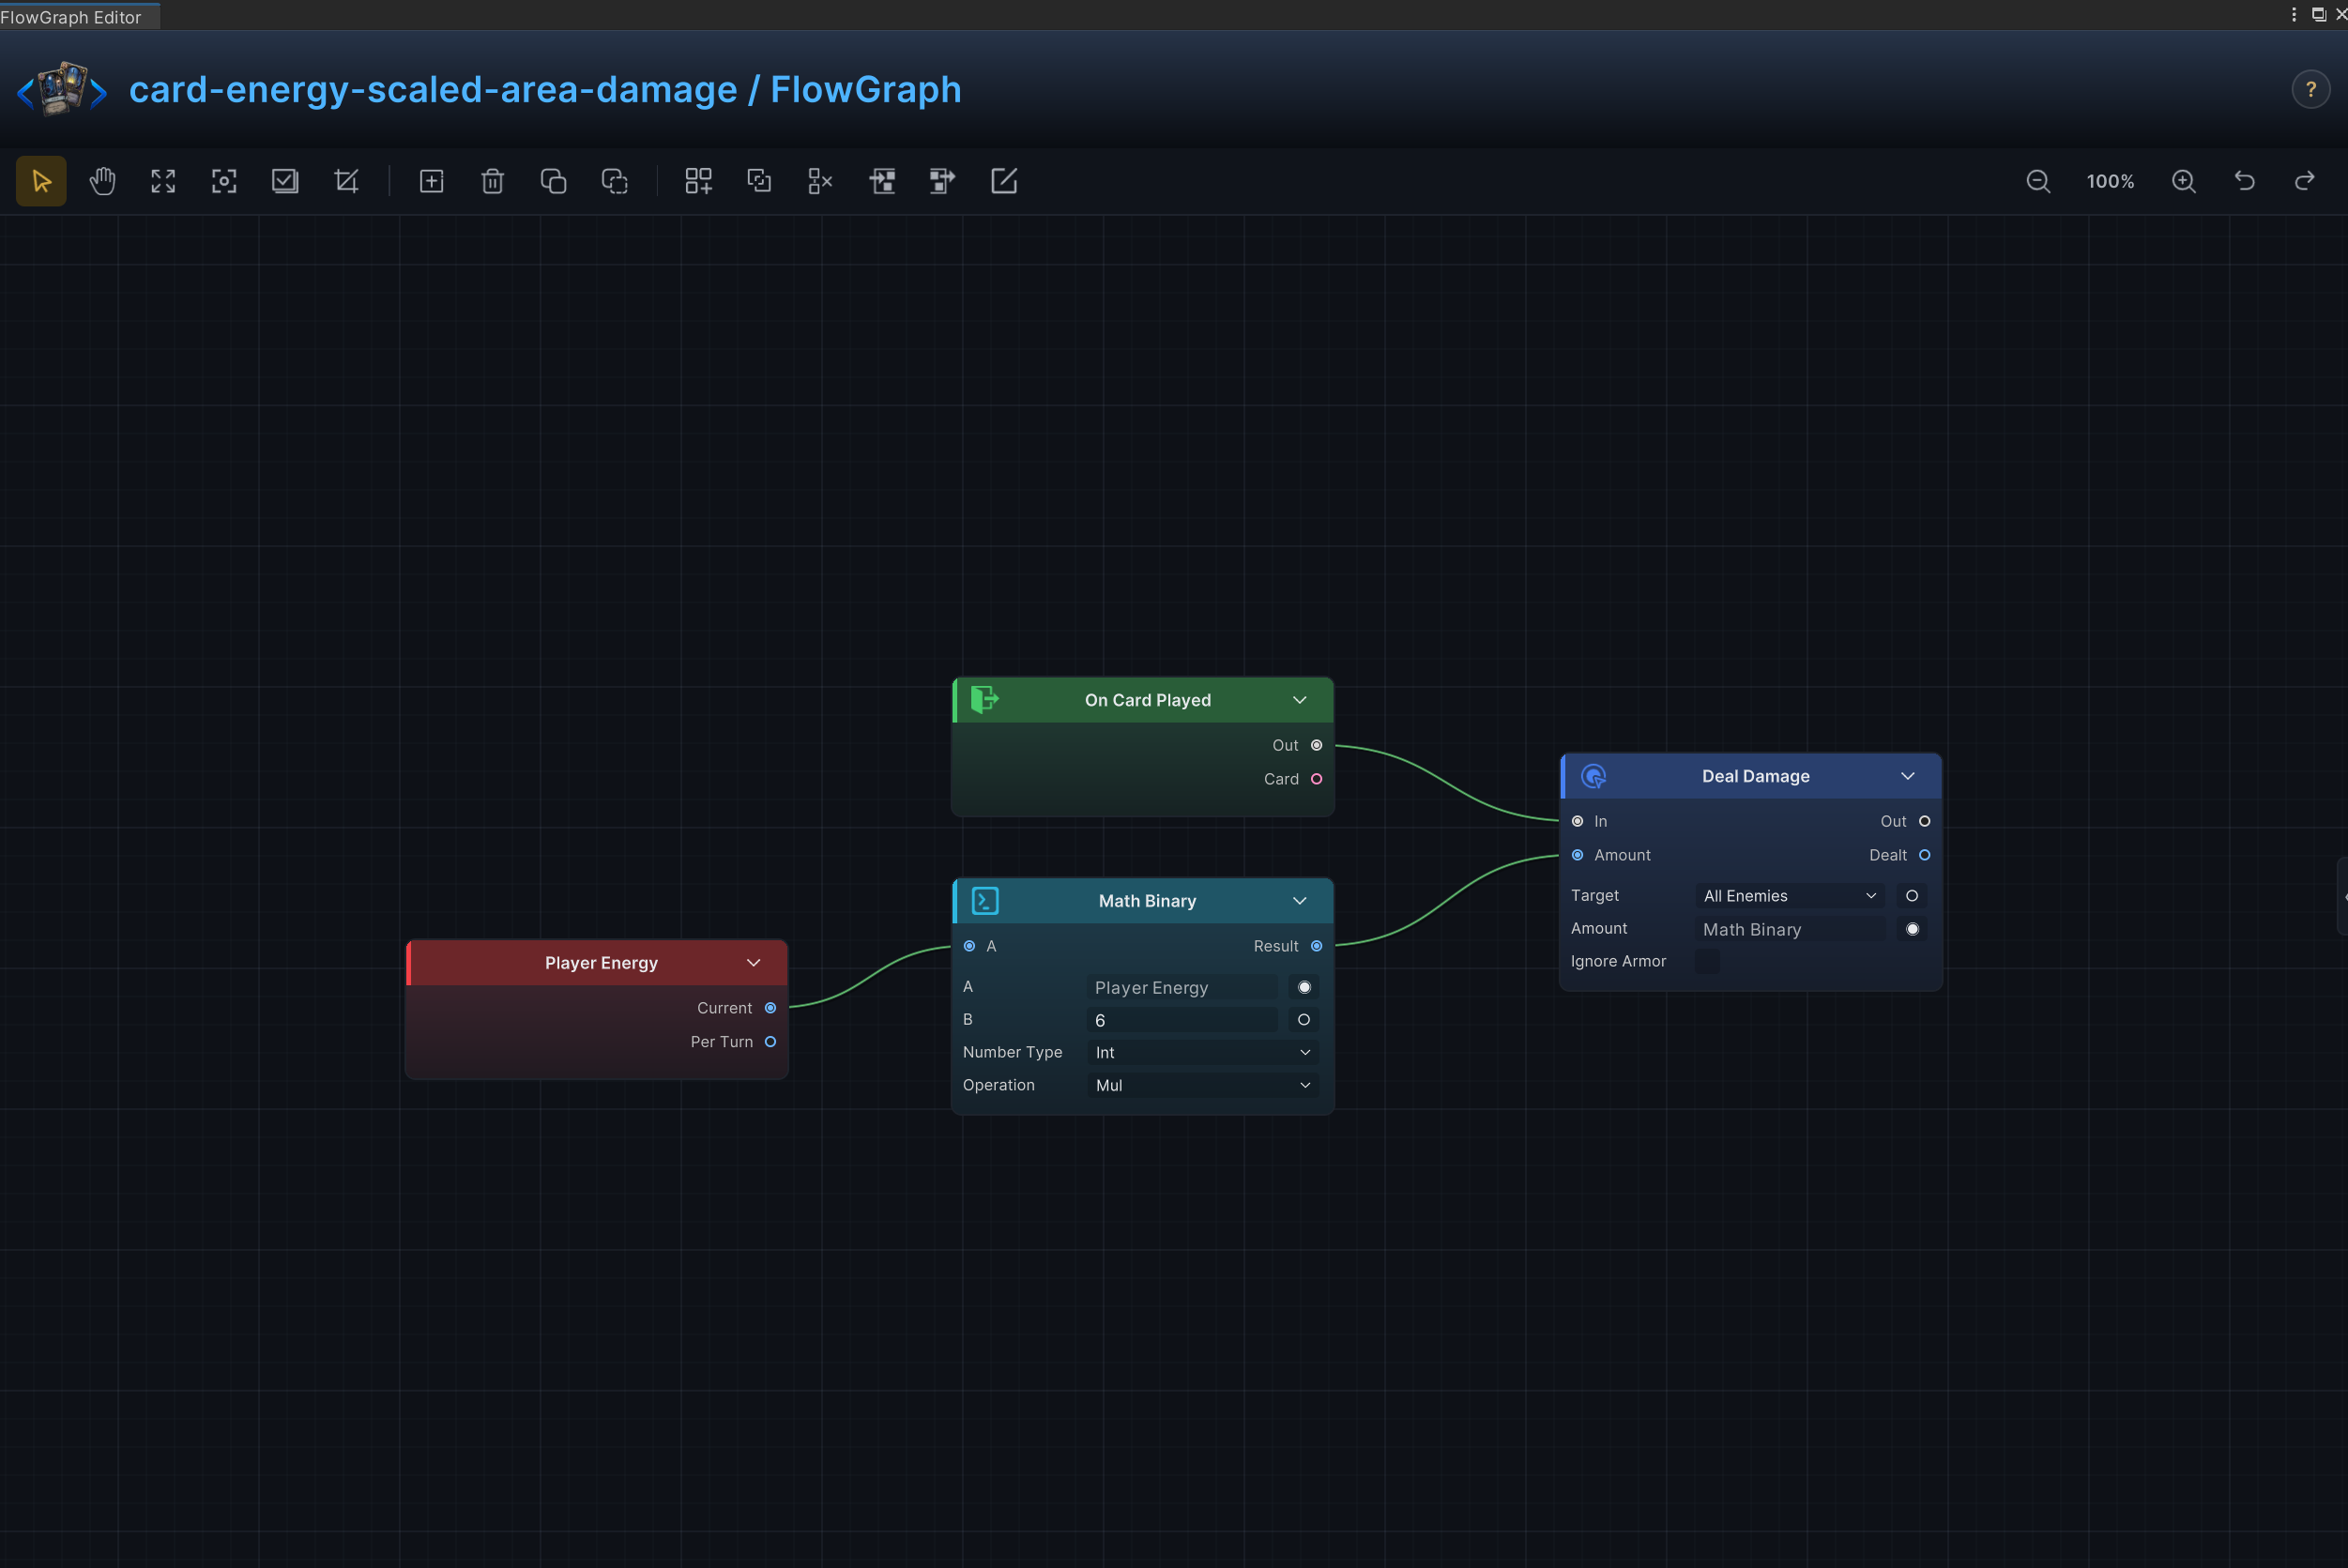Viewport: 2348px width, 1568px height.
Task: Toggle Math Binary B property binding
Action: coord(1303,1020)
